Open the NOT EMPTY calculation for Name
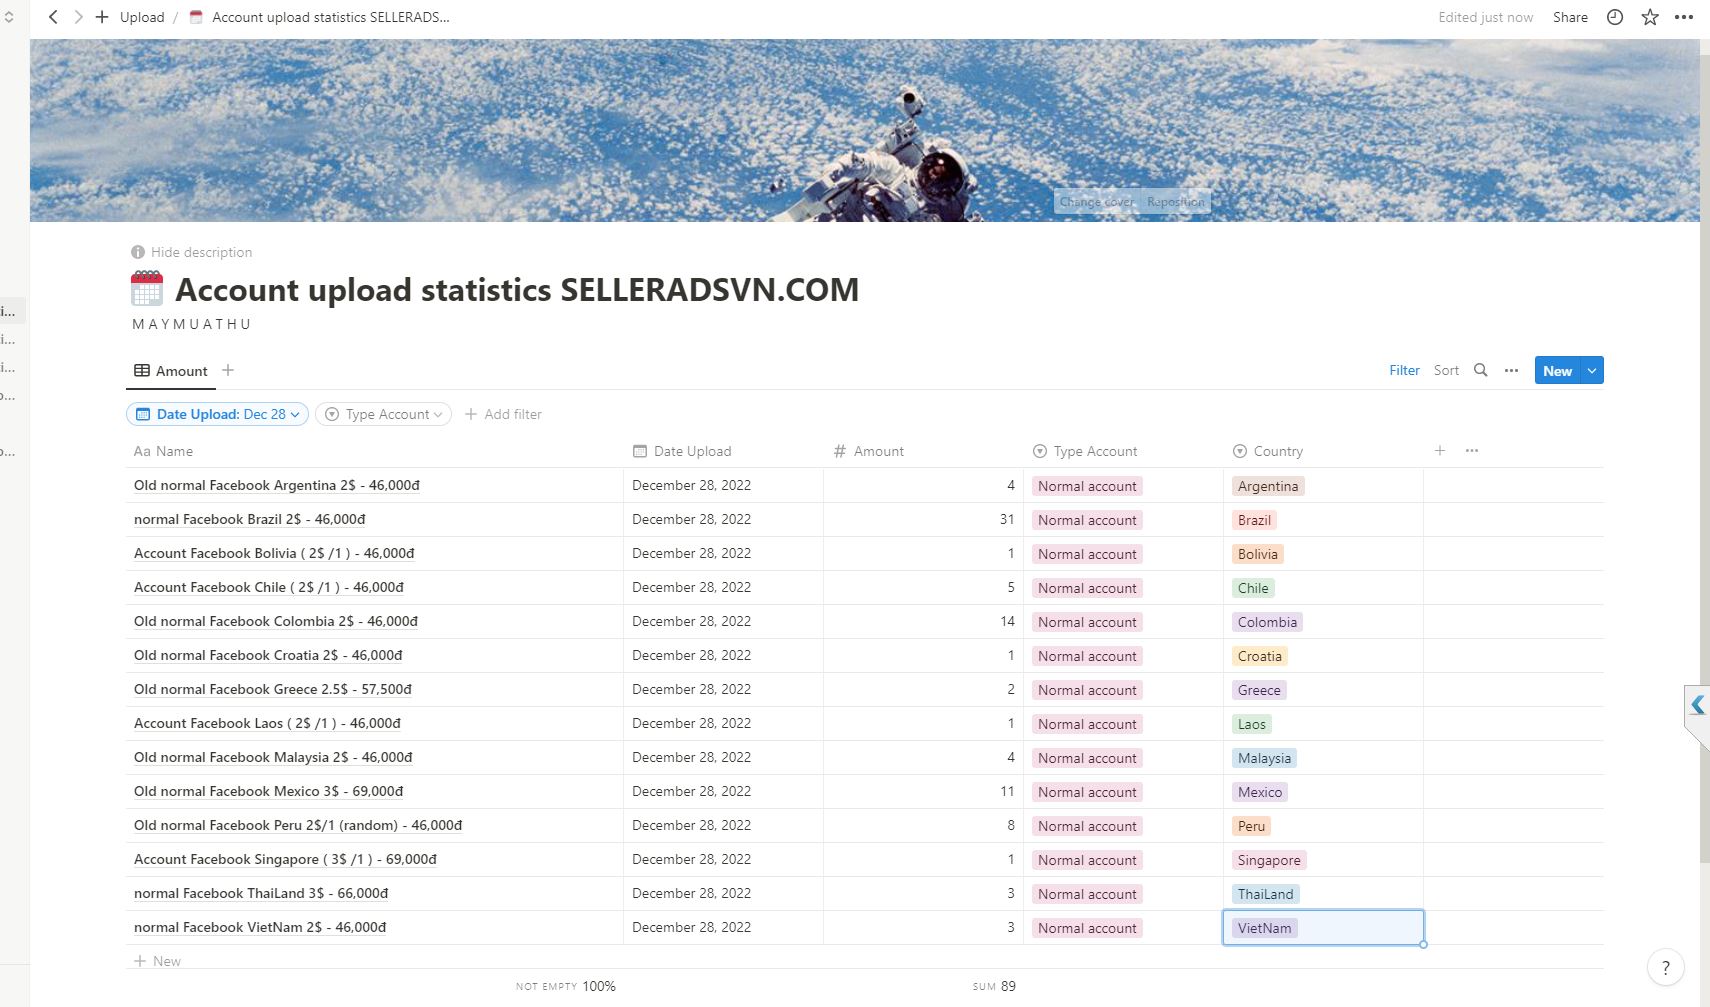This screenshot has height=1007, width=1710. click(x=566, y=986)
